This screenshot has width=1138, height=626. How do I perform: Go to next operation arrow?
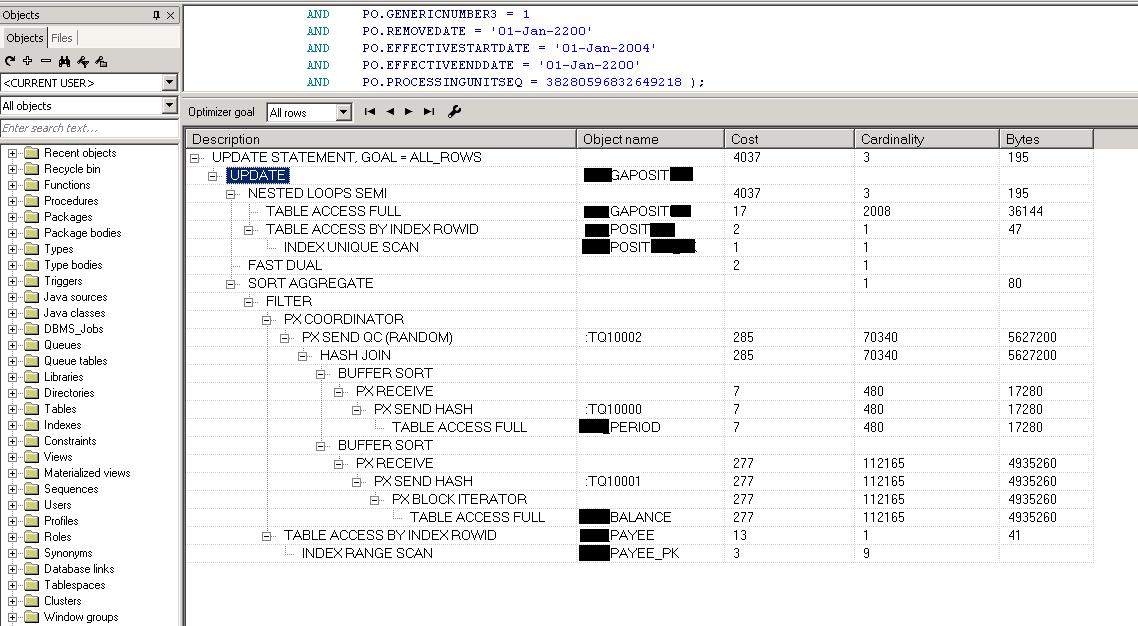(x=408, y=112)
